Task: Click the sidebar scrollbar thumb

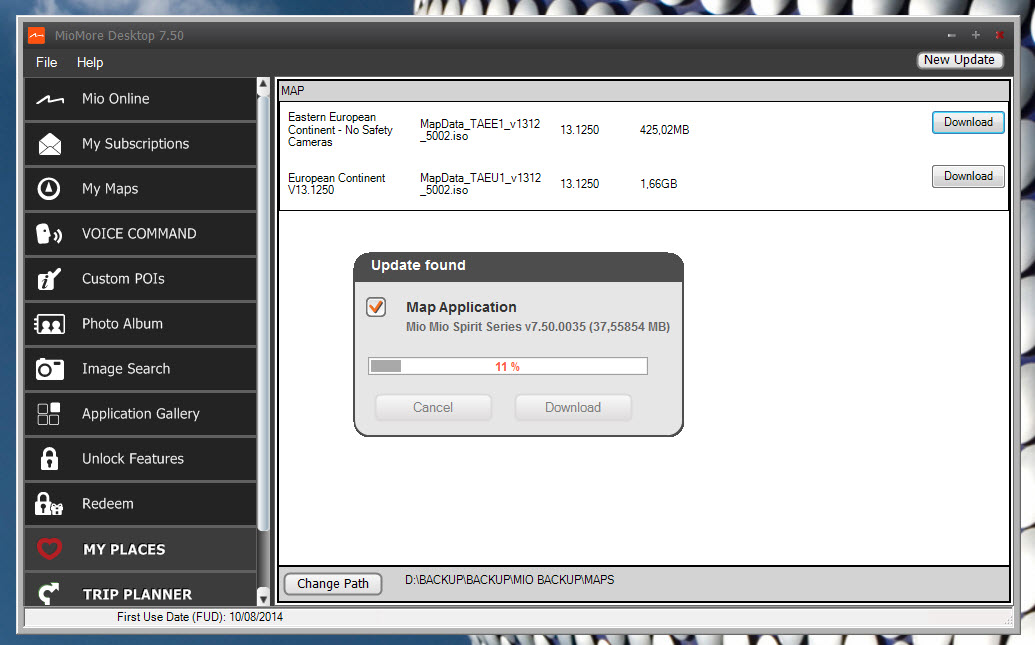Action: (x=263, y=312)
